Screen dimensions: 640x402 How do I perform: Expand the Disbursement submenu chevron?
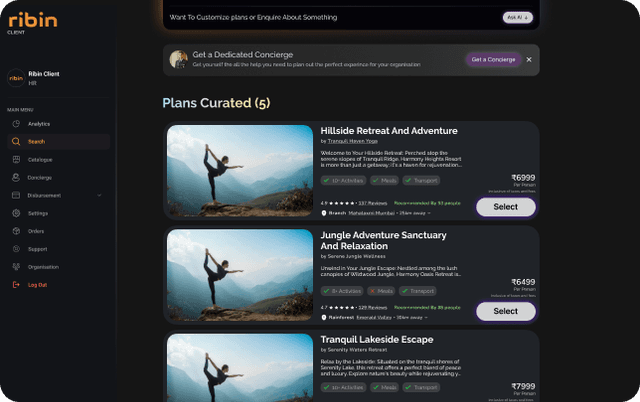(99, 196)
